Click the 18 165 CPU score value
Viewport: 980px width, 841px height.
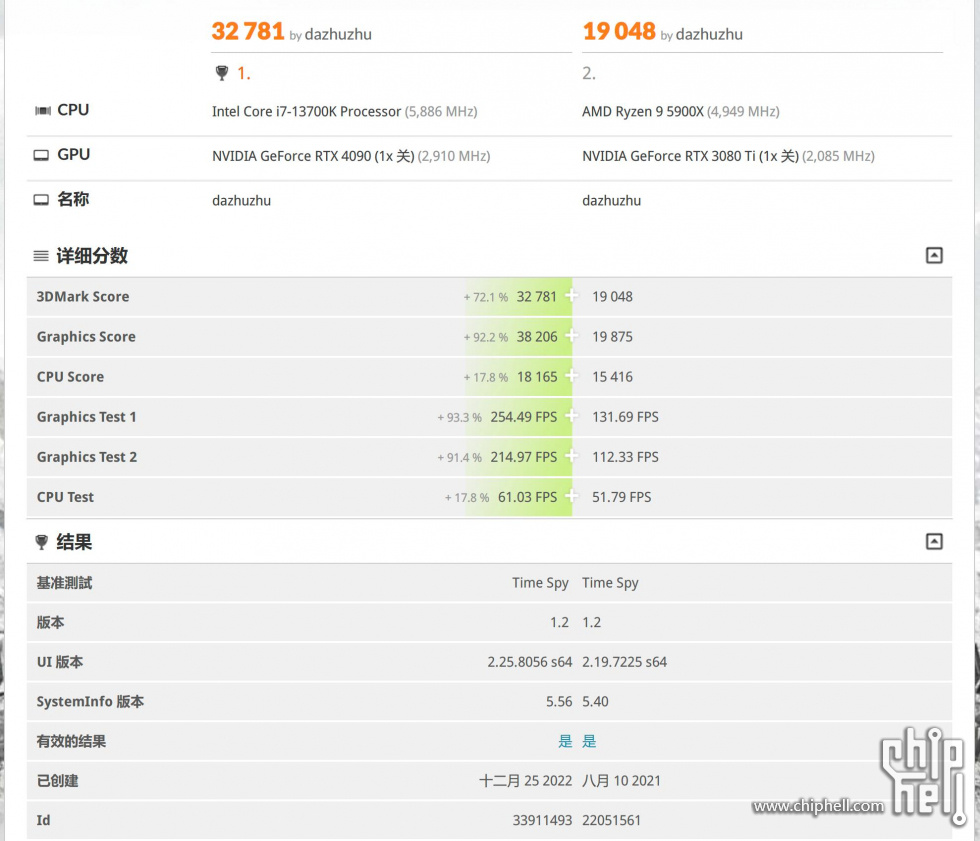point(537,377)
